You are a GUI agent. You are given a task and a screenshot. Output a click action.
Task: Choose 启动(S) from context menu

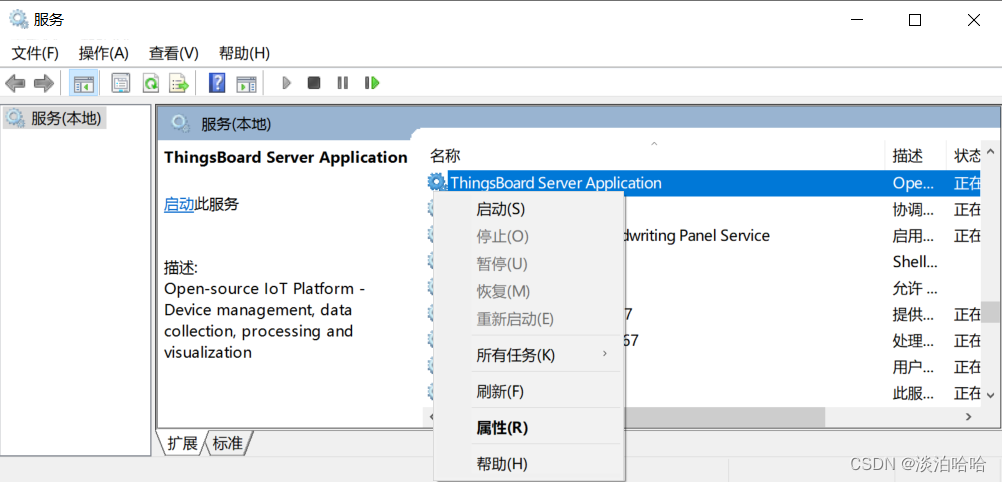click(528, 209)
